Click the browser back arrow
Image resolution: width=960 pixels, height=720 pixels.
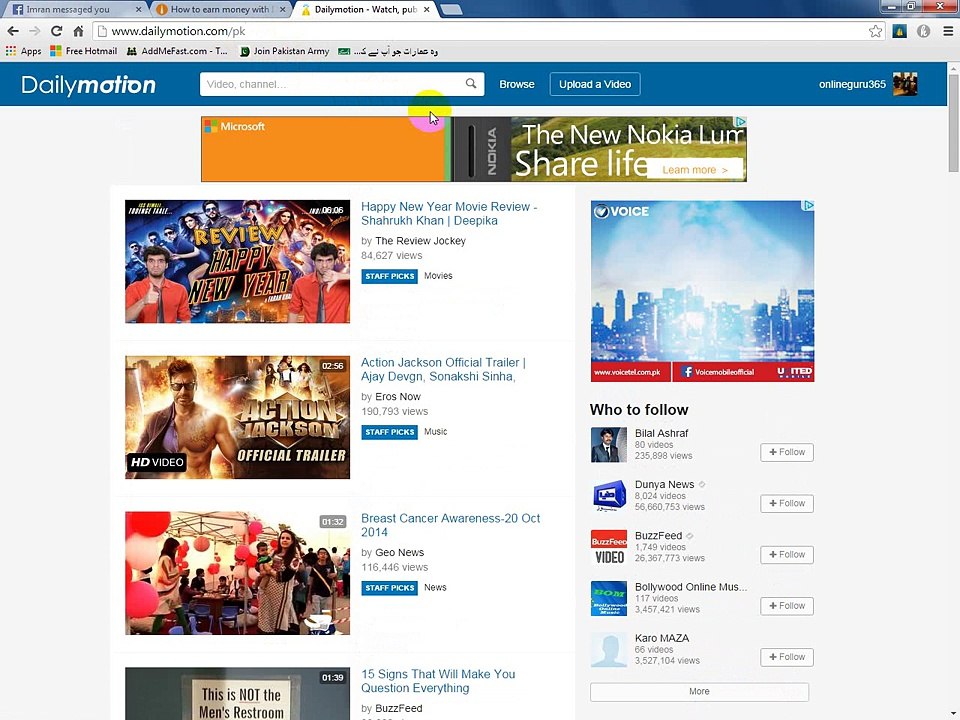click(13, 31)
